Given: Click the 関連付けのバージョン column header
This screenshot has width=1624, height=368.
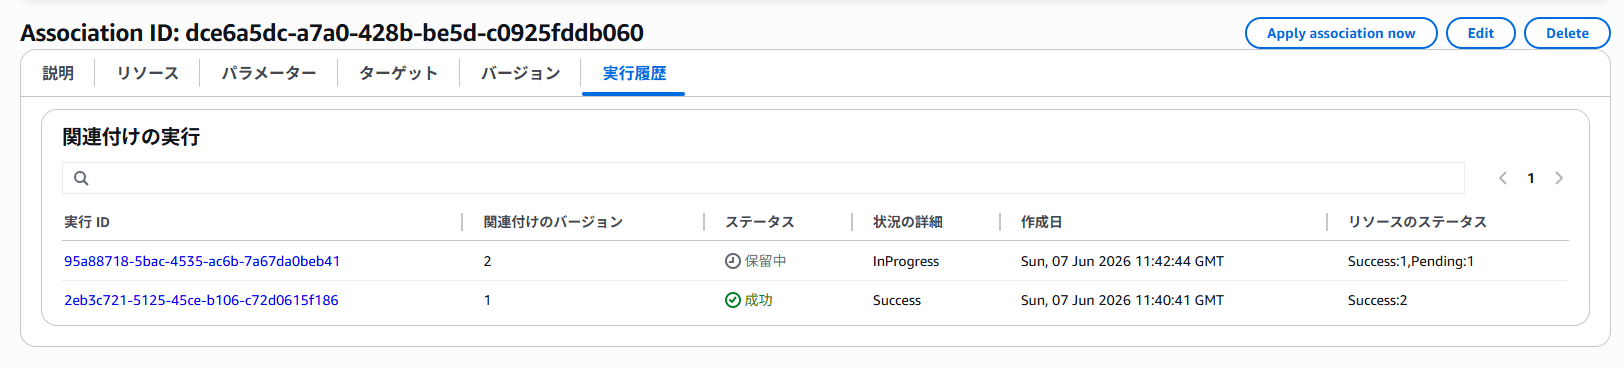Looking at the screenshot, I should [553, 222].
